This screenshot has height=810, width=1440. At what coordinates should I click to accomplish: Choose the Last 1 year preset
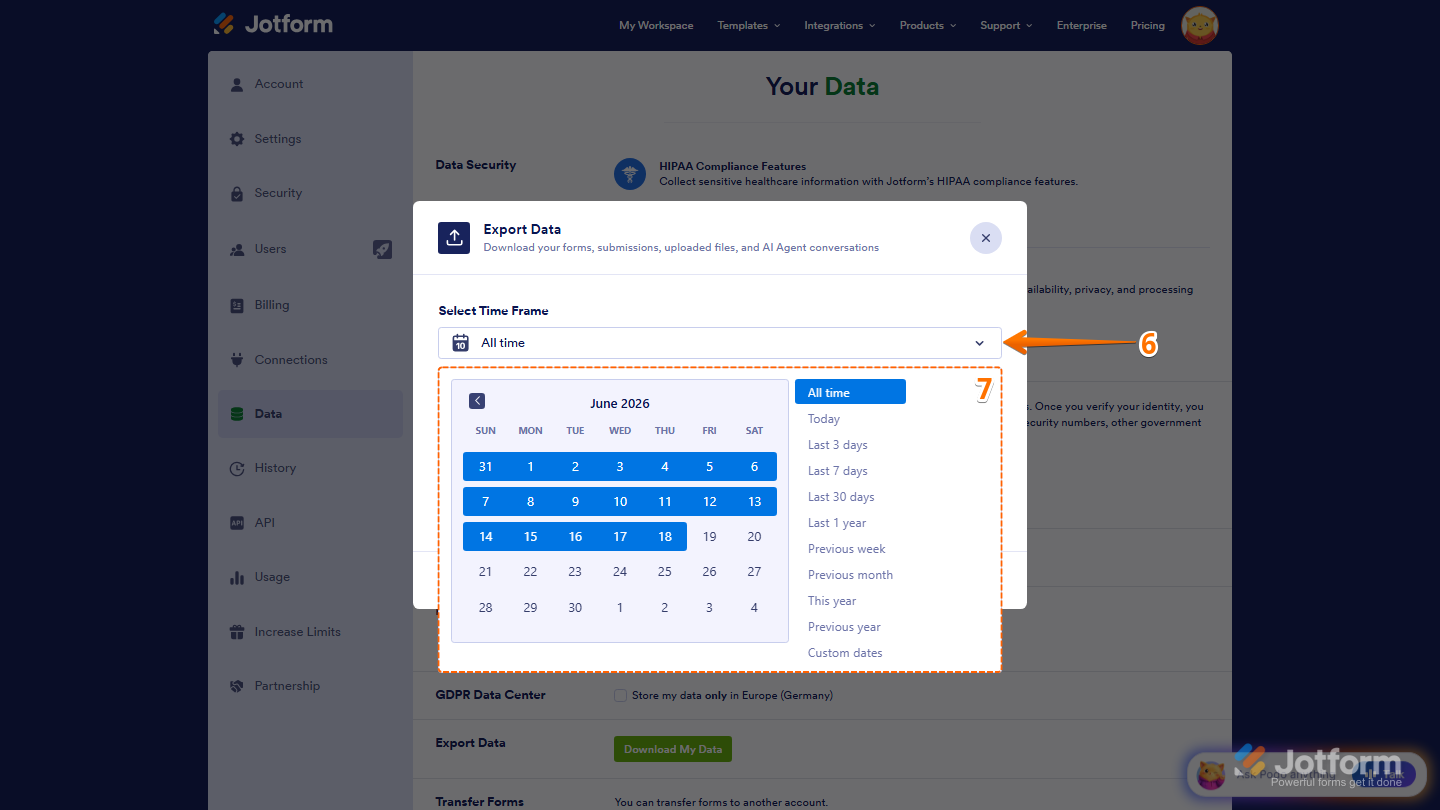(837, 523)
